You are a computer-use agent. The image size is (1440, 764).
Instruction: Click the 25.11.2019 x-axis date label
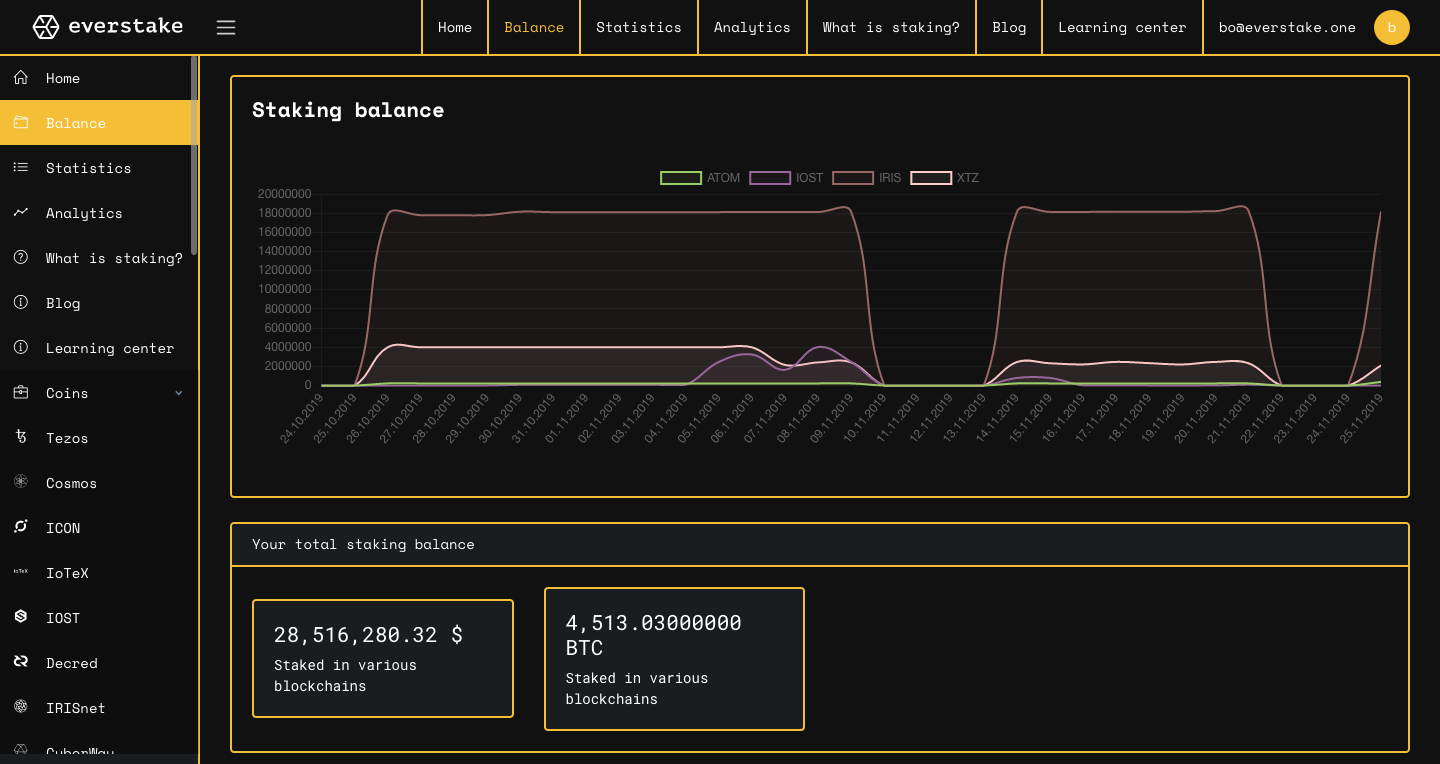coord(1360,418)
